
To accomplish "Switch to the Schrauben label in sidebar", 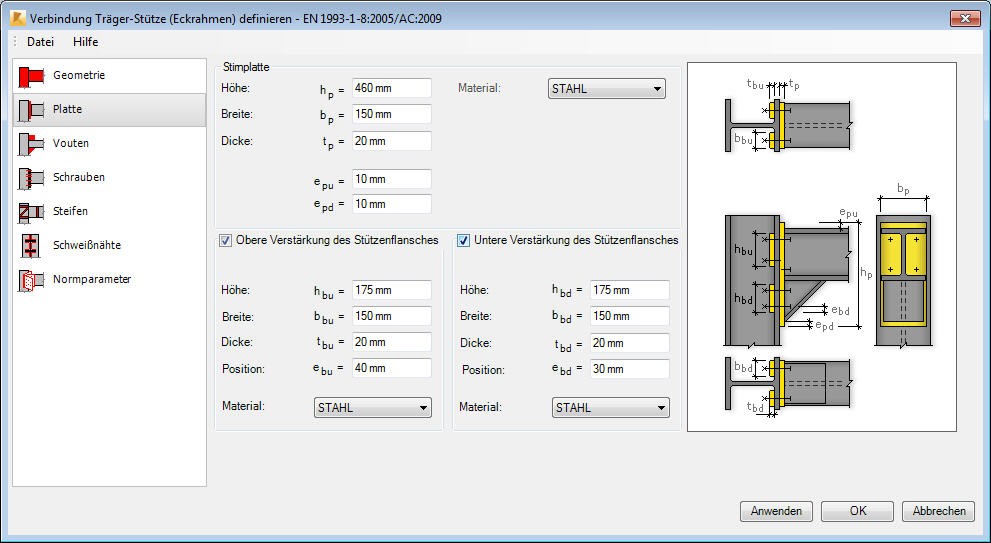I will pos(79,177).
